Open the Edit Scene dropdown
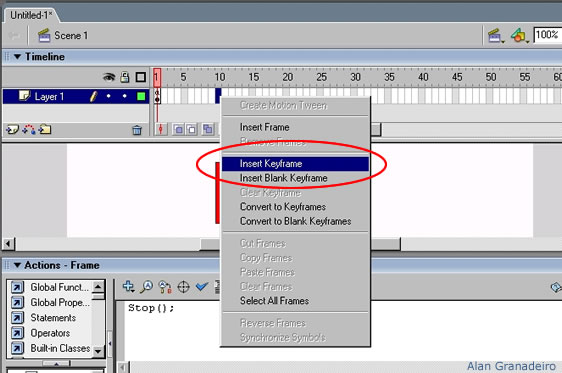The image size is (562, 373). 496,36
